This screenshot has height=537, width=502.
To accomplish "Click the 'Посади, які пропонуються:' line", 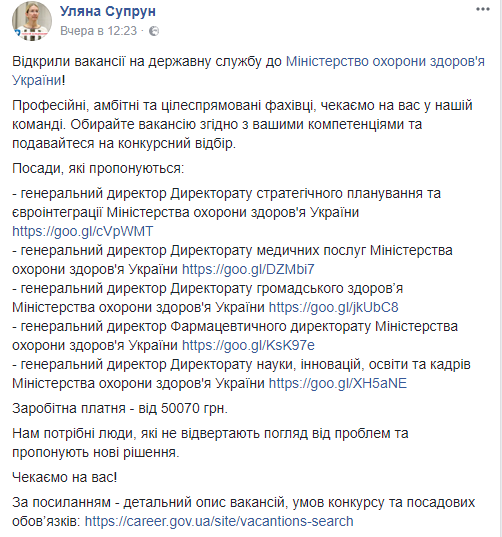I will pyautogui.click(x=98, y=168).
